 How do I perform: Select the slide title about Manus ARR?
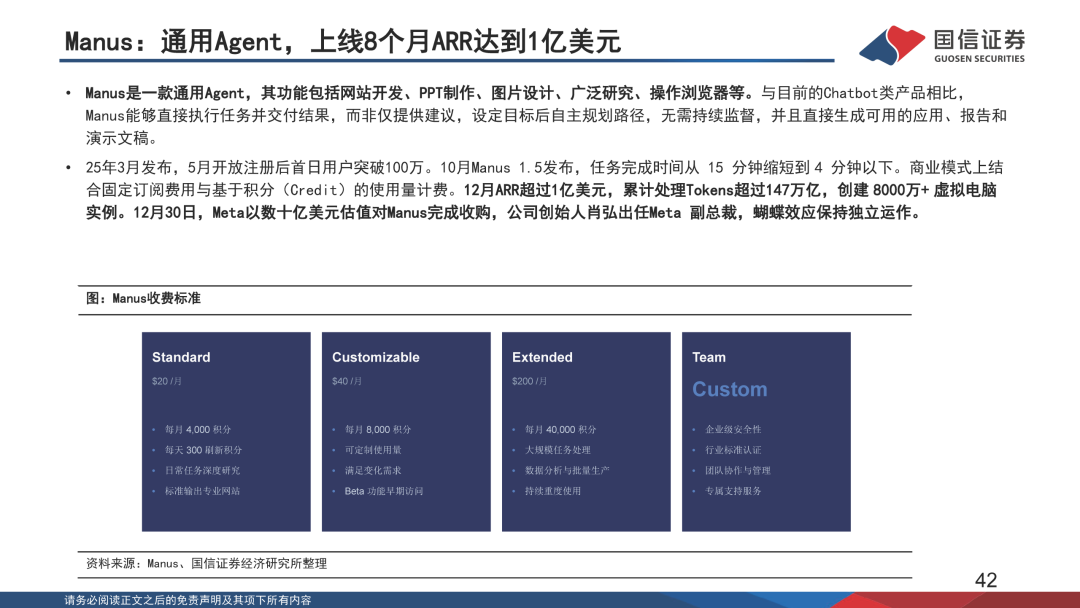[x=342, y=41]
